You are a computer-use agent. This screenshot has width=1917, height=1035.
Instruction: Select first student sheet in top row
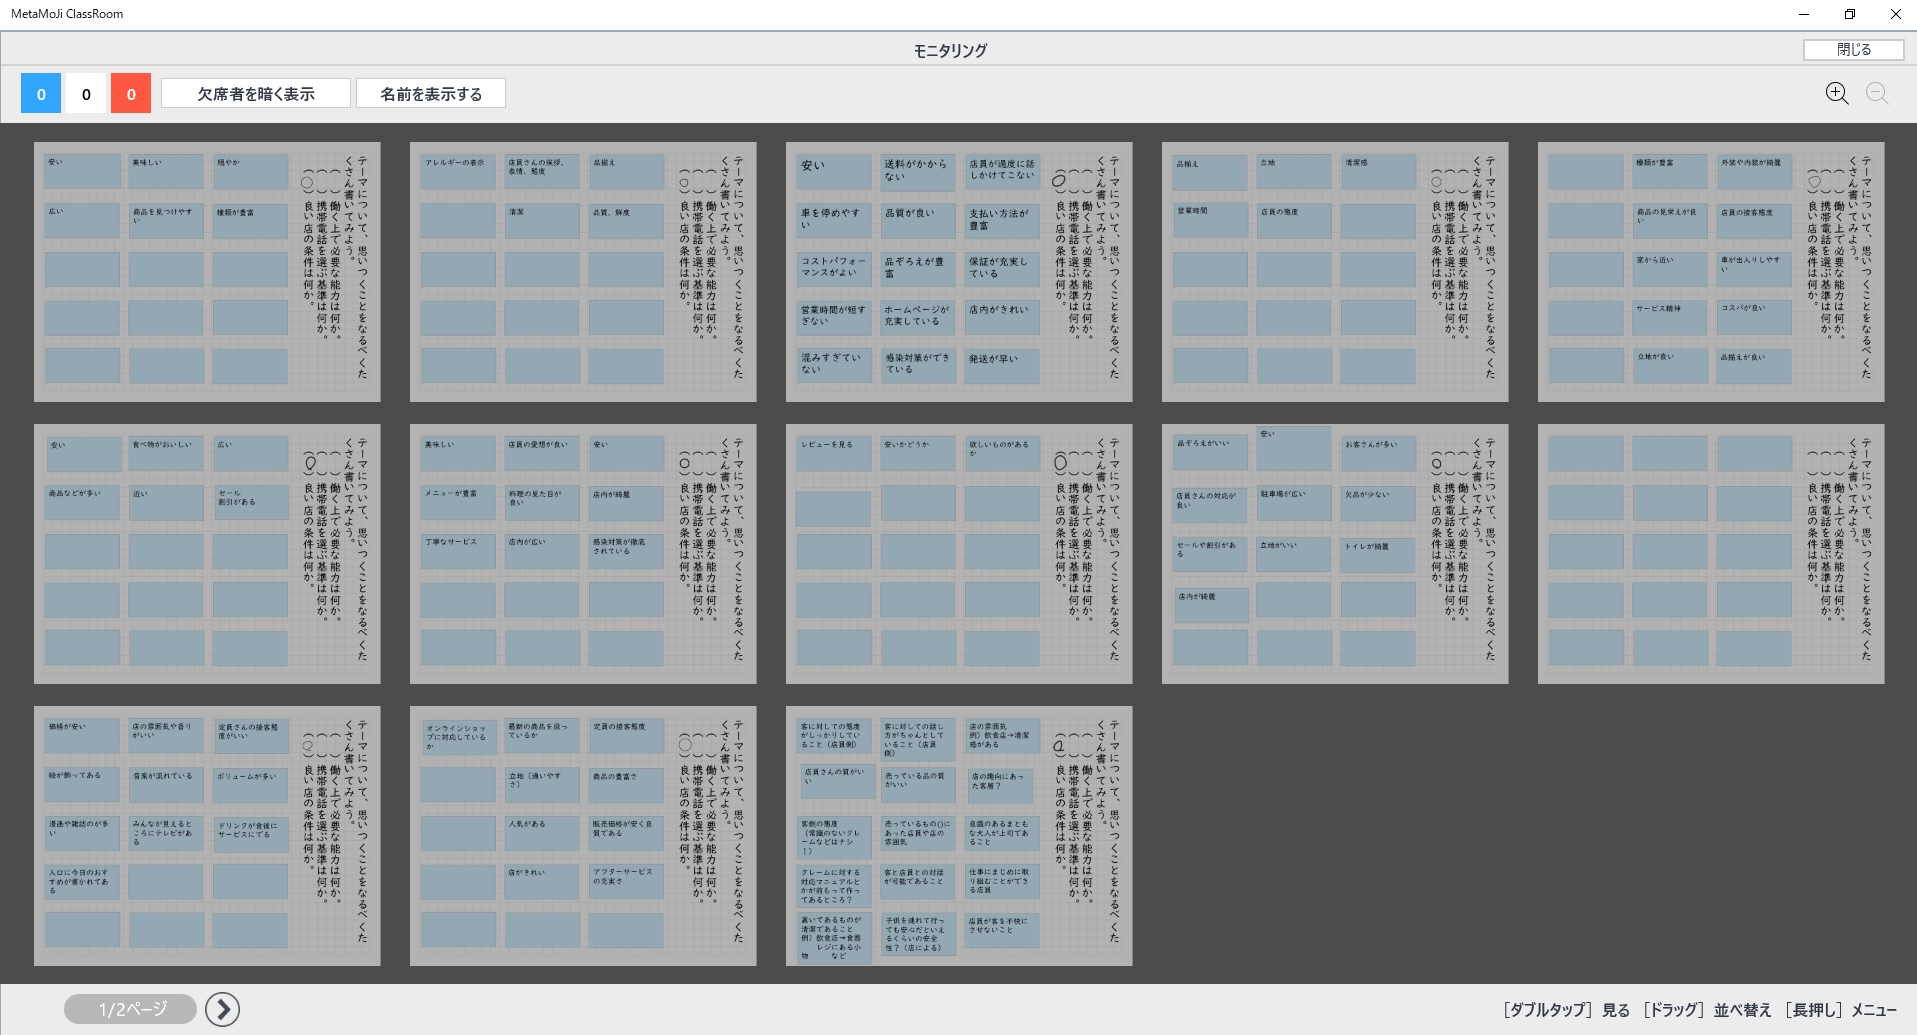click(207, 272)
